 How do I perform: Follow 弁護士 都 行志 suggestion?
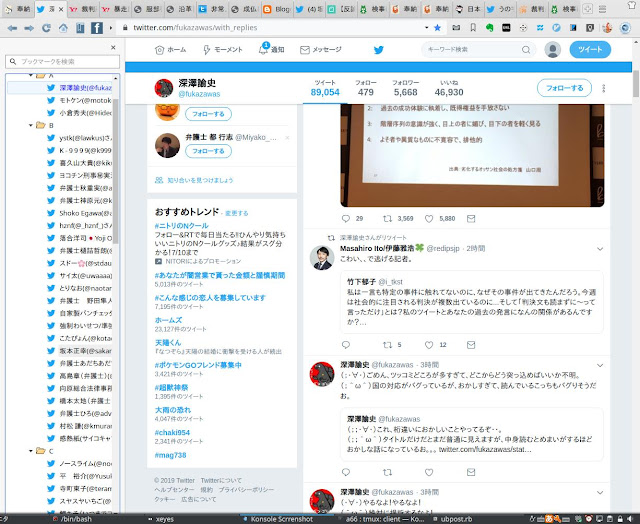(208, 151)
